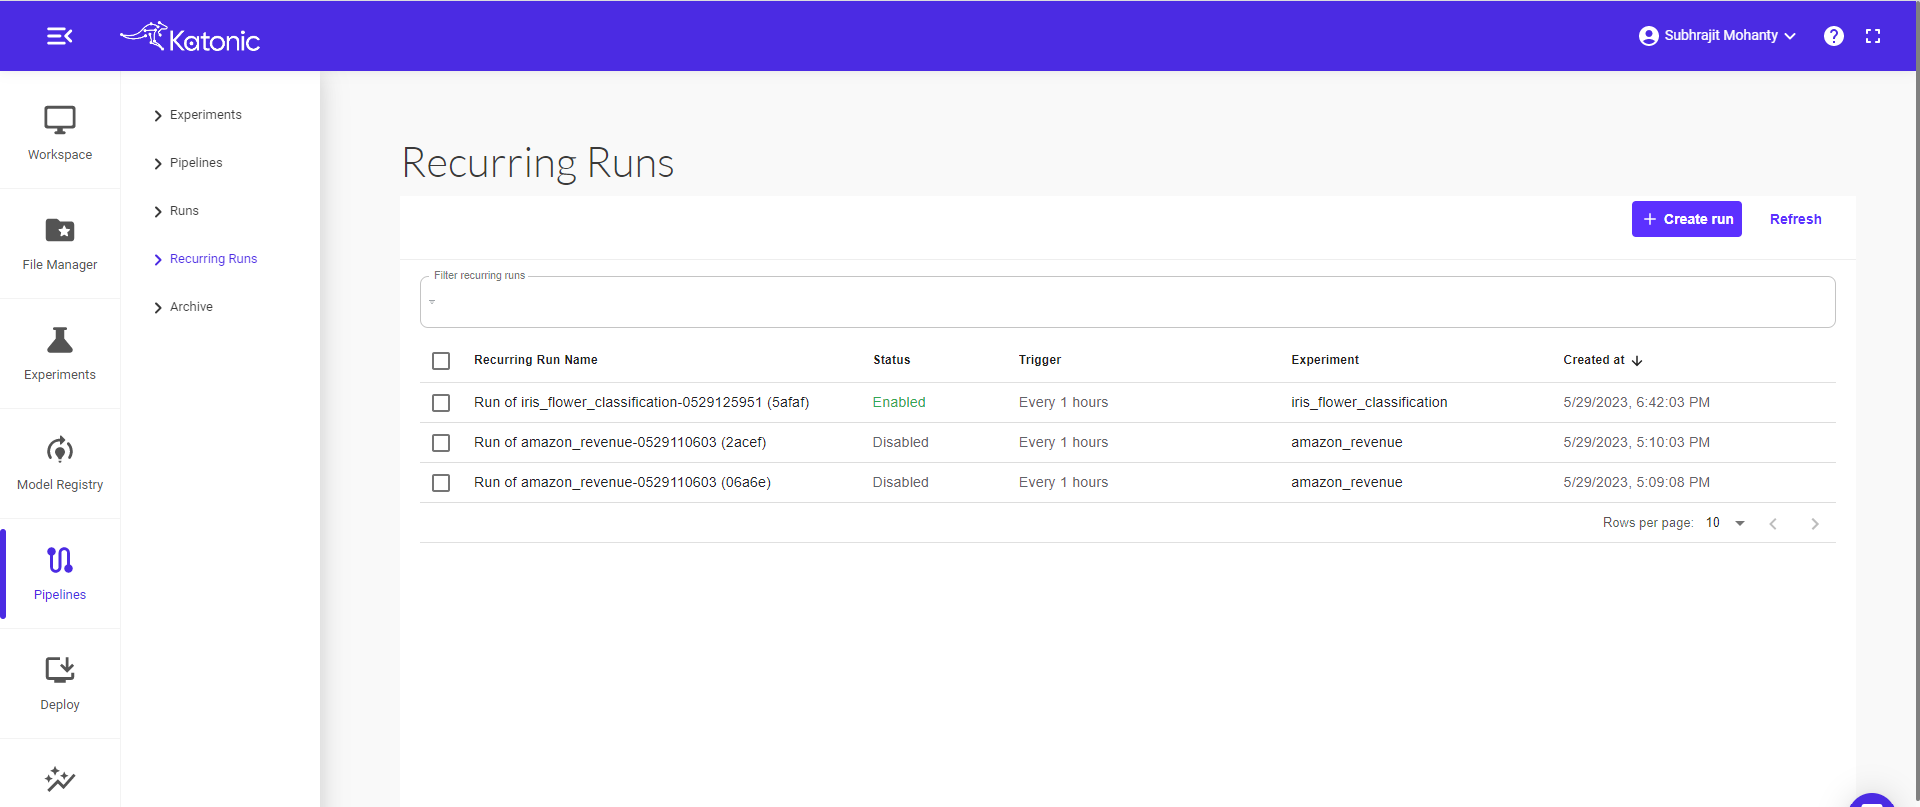Expand the Runs submenu chevron

tap(158, 212)
